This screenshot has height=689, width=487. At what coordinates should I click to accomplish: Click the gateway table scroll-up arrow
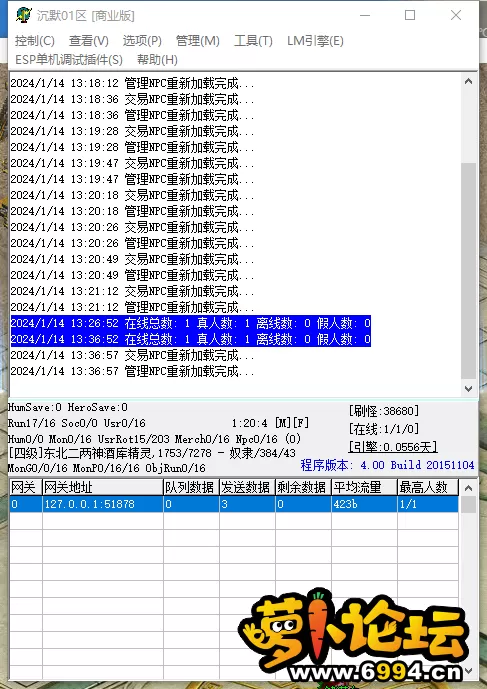[469, 488]
